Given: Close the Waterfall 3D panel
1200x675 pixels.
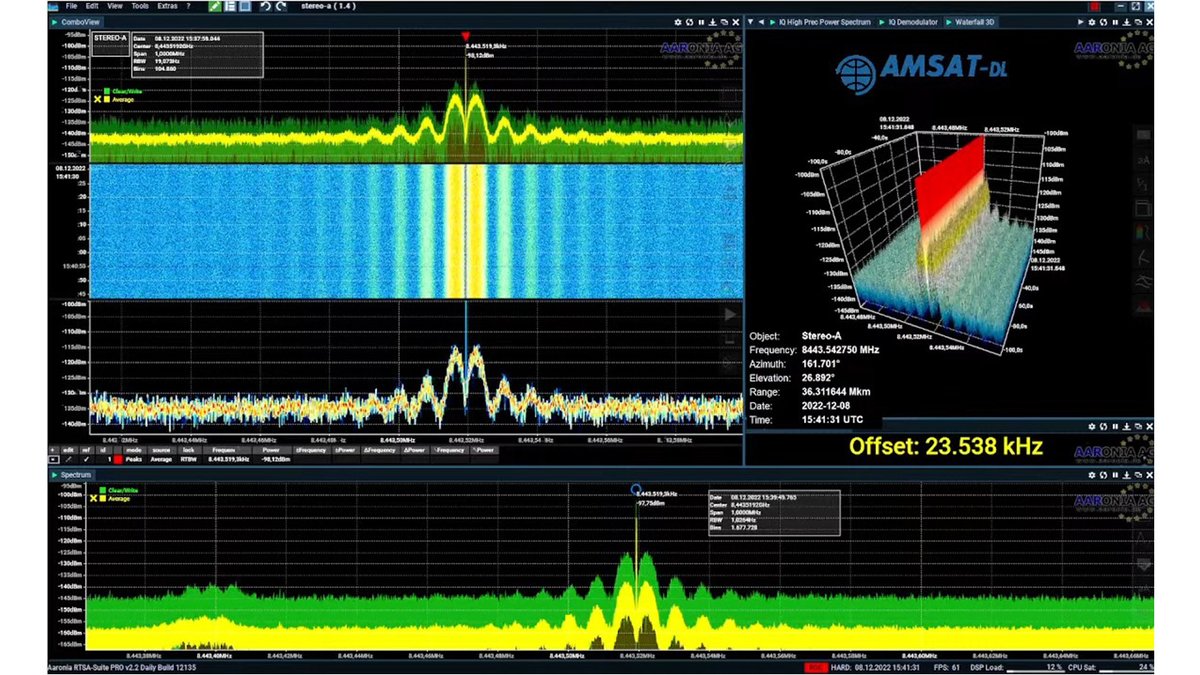Looking at the screenshot, I should point(1150,22).
